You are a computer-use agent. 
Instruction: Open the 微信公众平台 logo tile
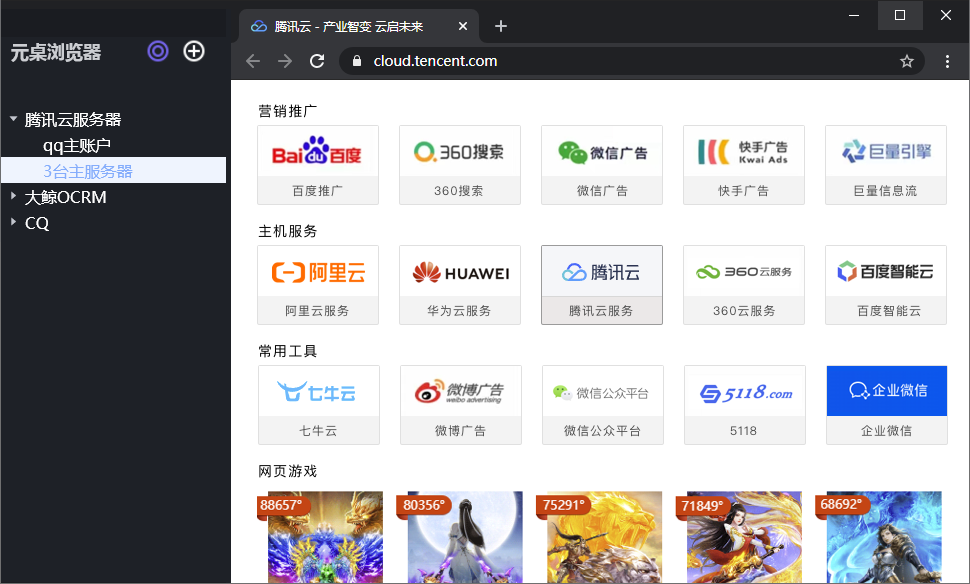pos(603,391)
